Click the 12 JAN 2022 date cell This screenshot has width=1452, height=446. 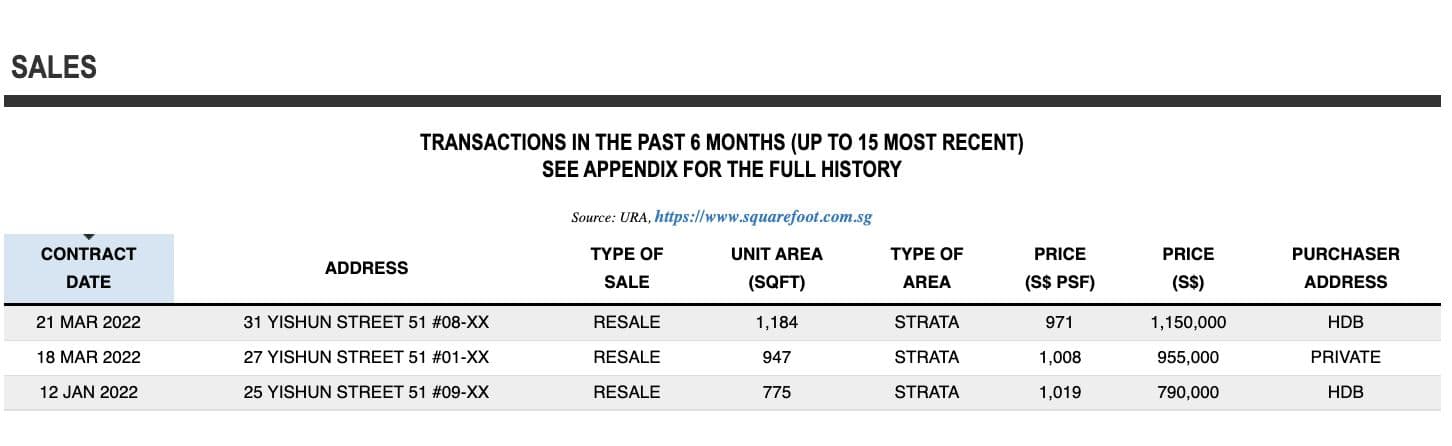89,392
